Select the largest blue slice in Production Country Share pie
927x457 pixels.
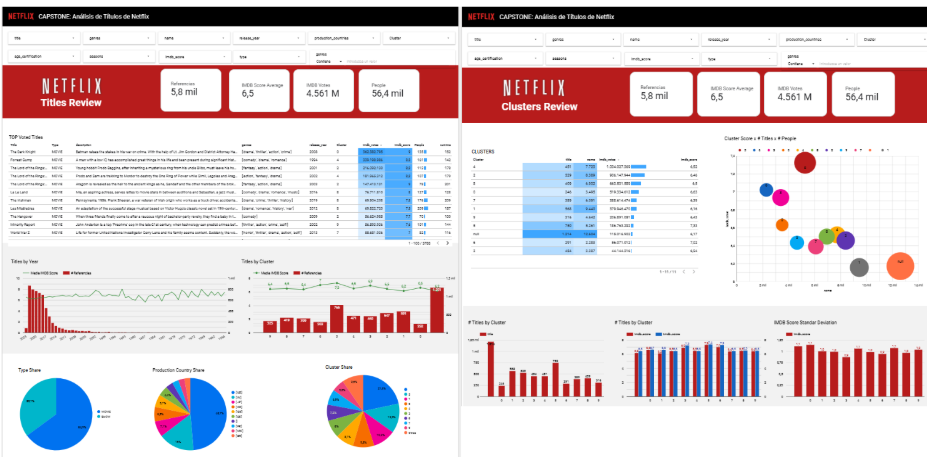pyautogui.click(x=210, y=414)
